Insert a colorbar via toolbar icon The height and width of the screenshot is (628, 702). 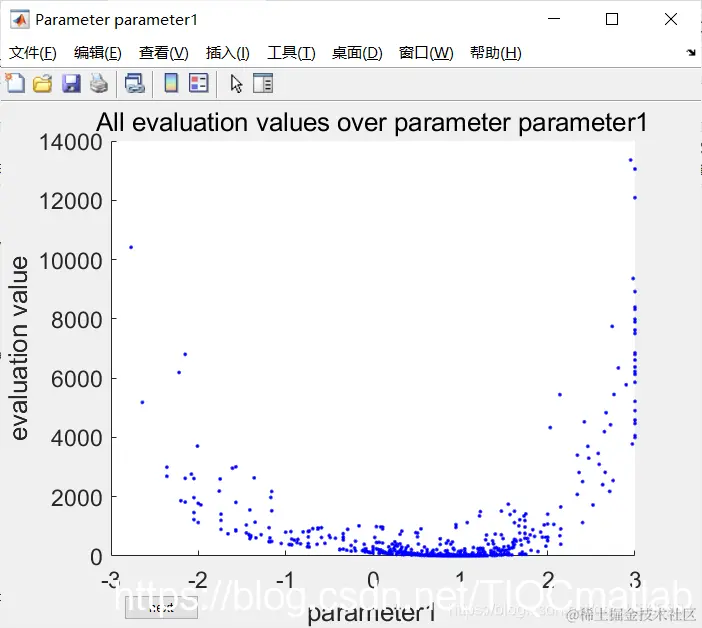(171, 83)
